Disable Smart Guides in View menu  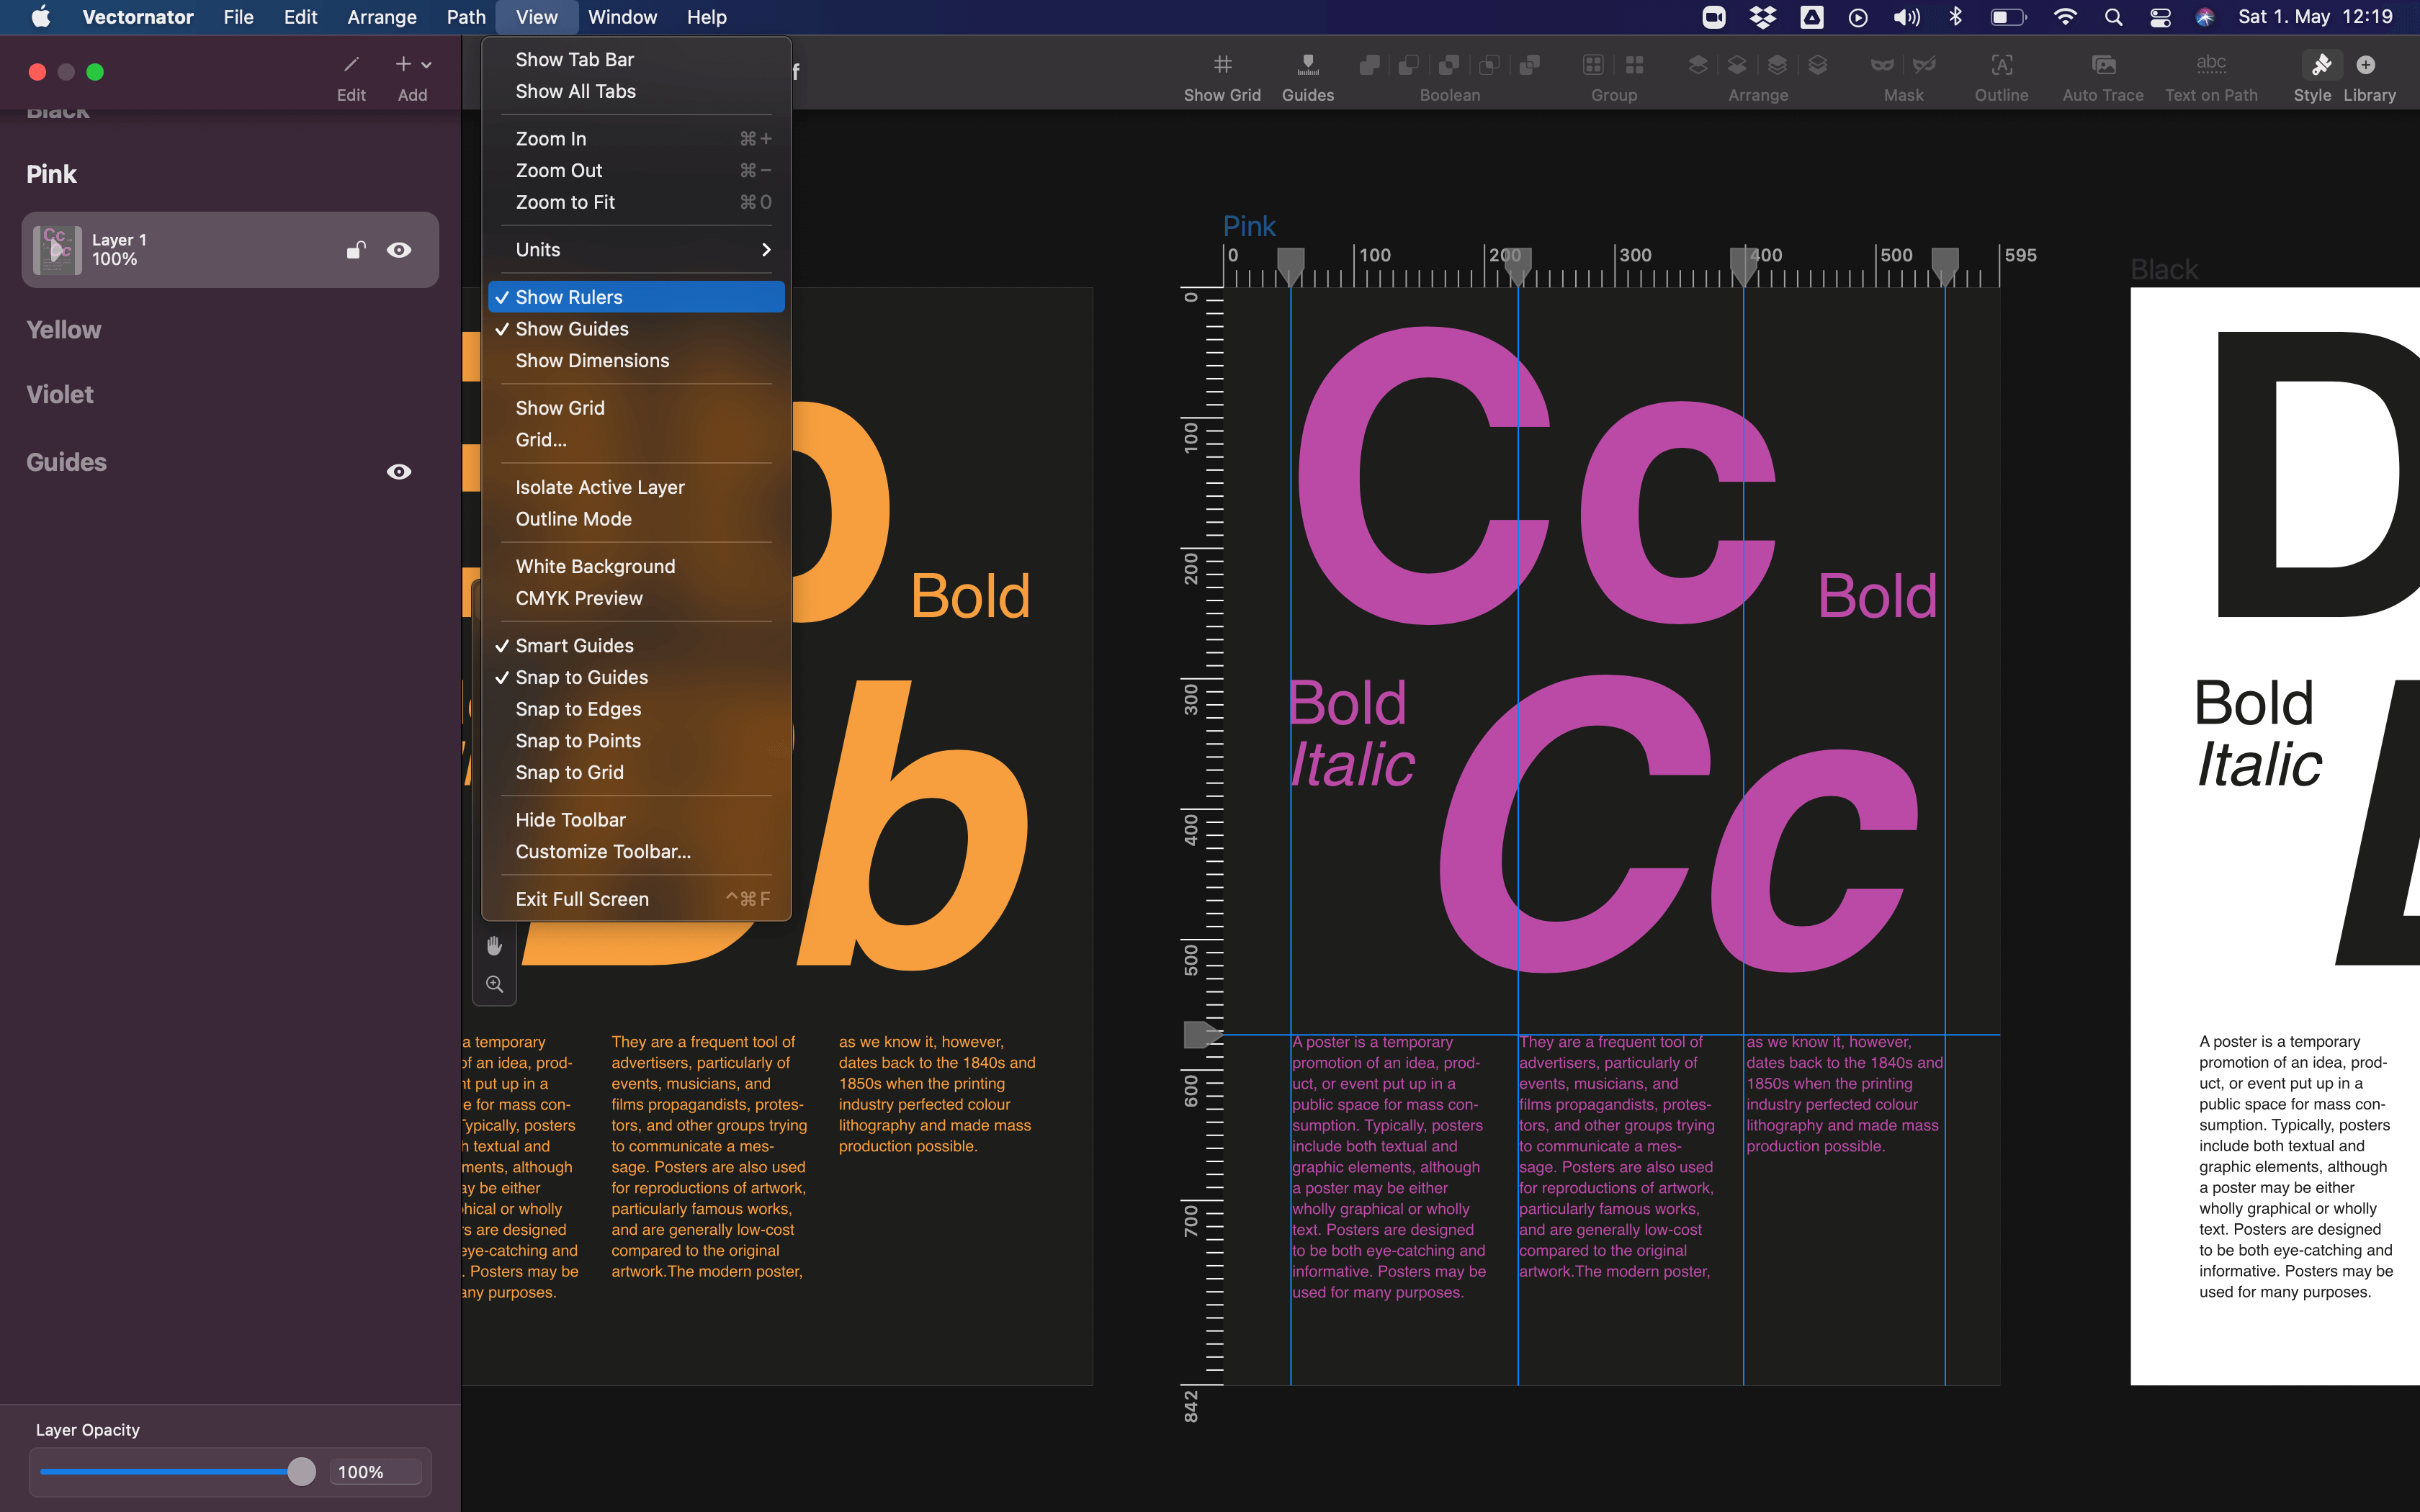(x=636, y=646)
